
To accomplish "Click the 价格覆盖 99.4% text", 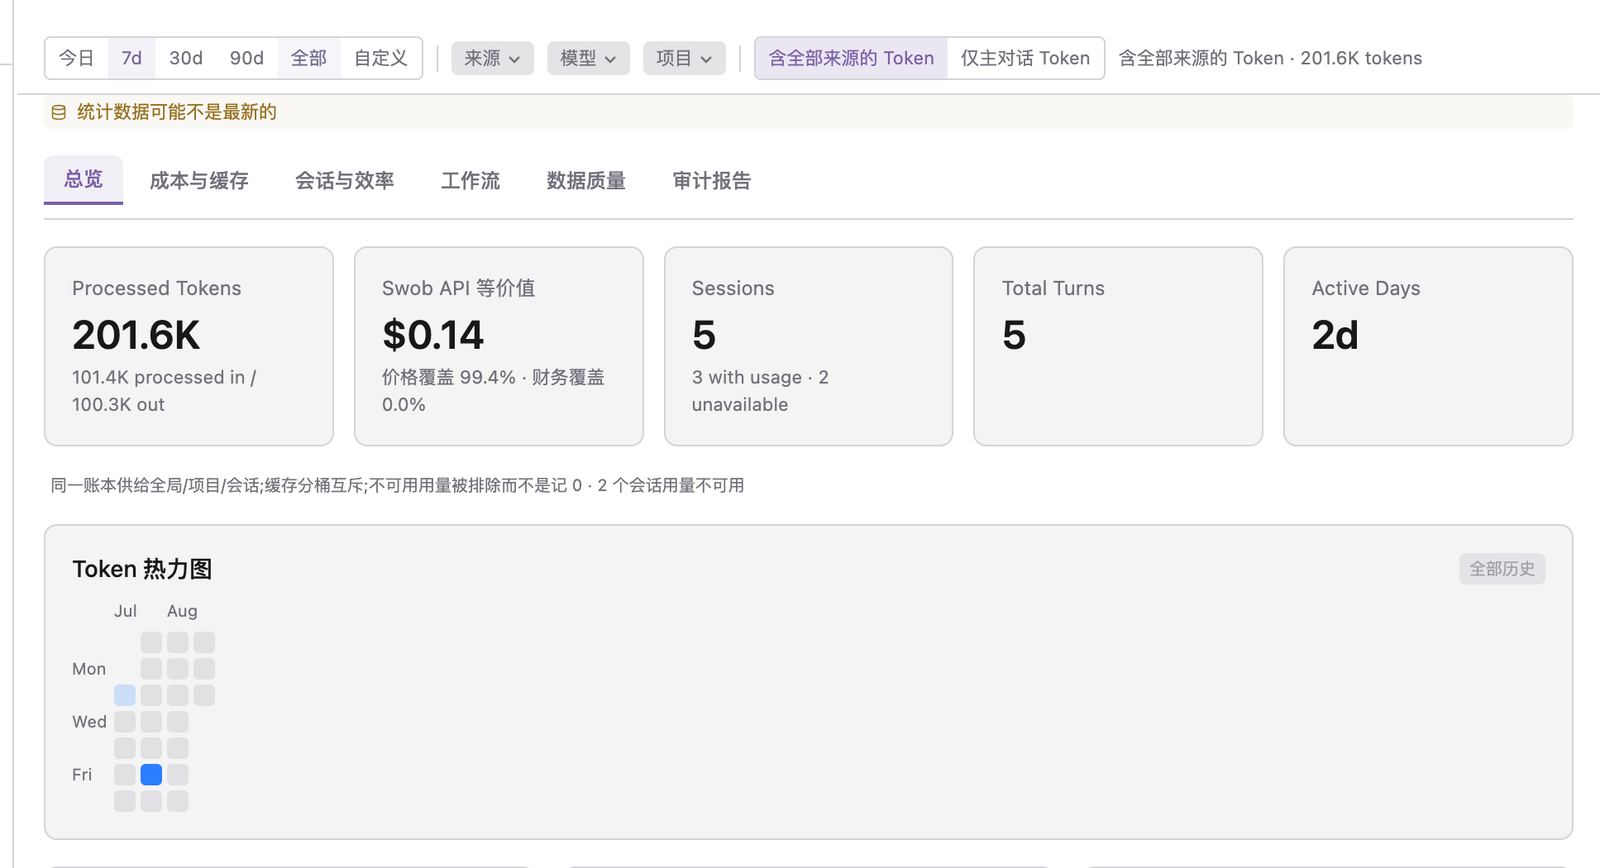I will coord(449,377).
